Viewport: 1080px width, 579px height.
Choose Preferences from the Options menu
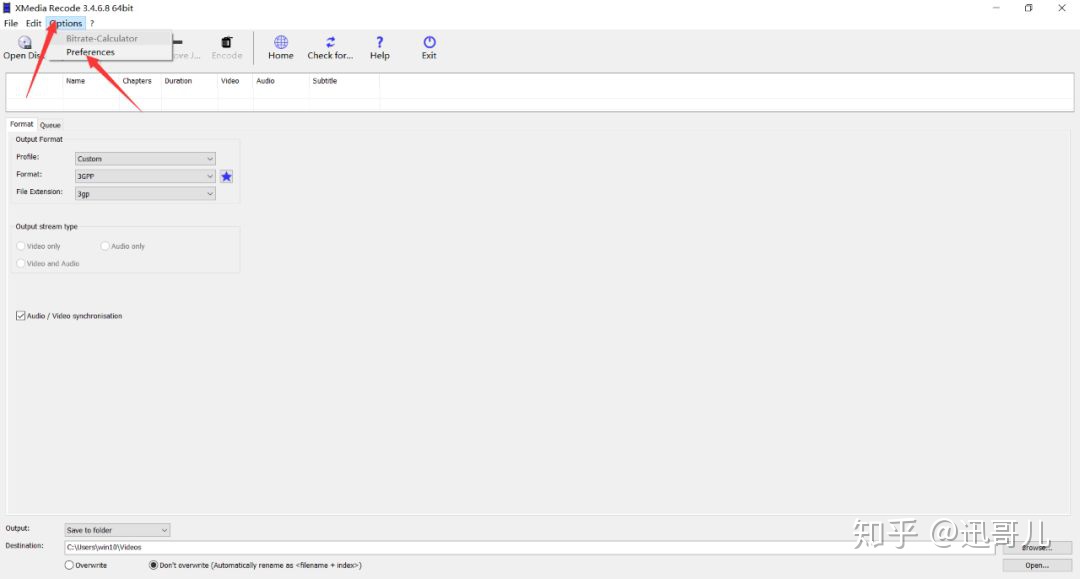click(90, 52)
